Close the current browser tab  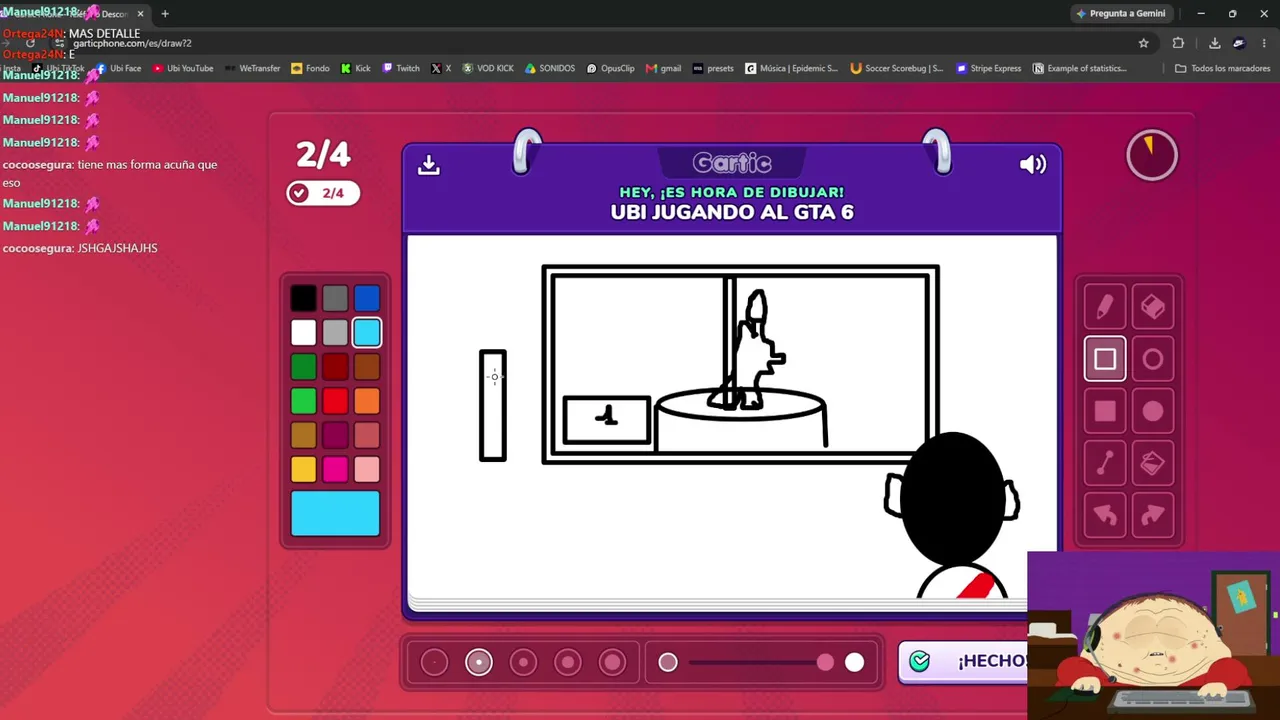[140, 14]
